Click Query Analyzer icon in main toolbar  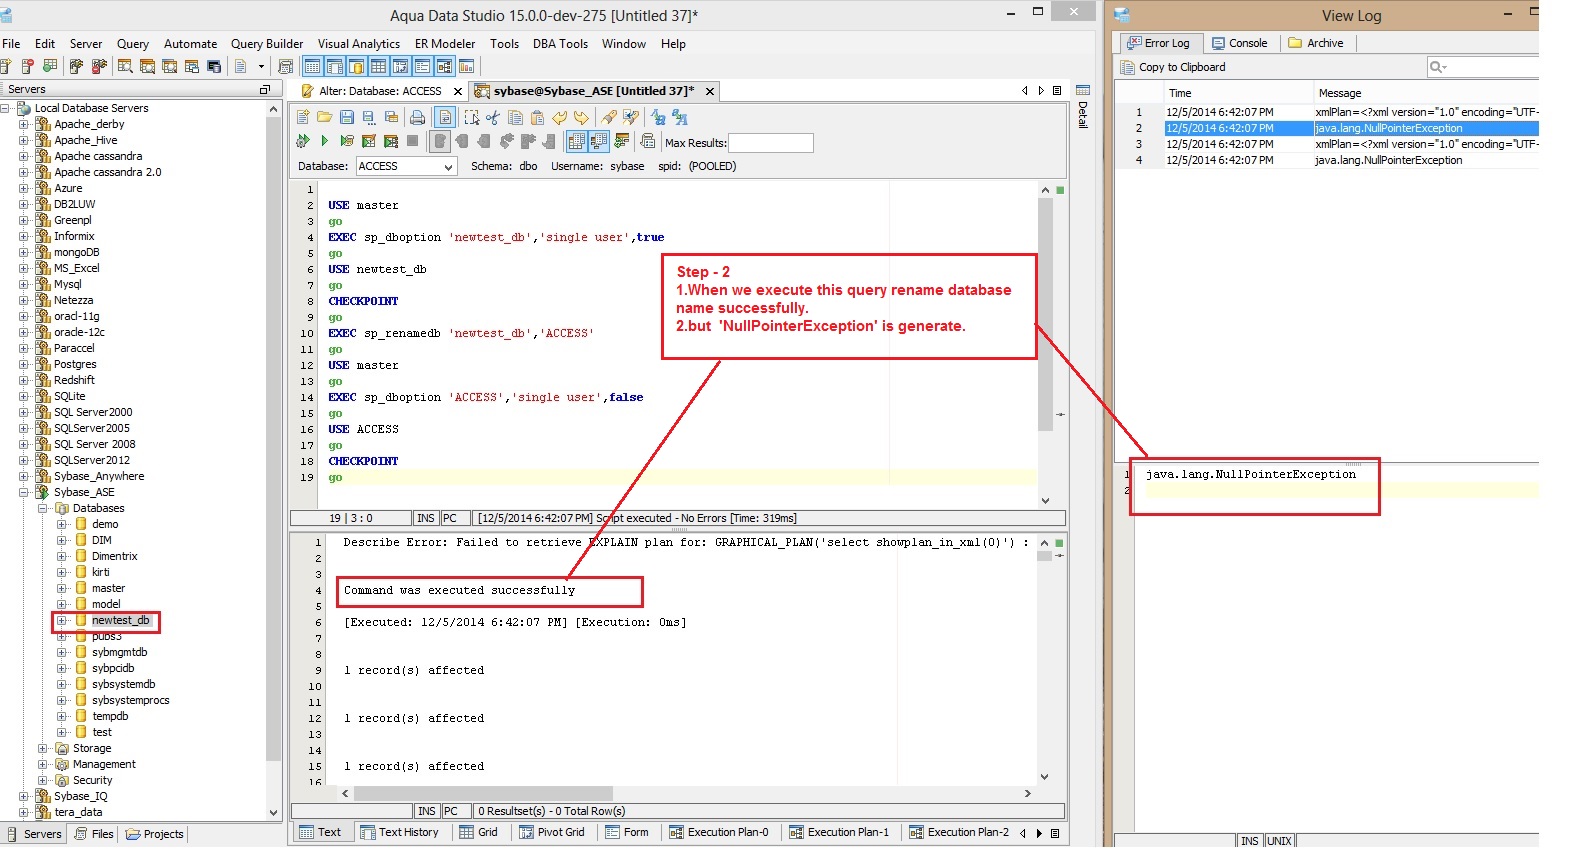(x=125, y=67)
